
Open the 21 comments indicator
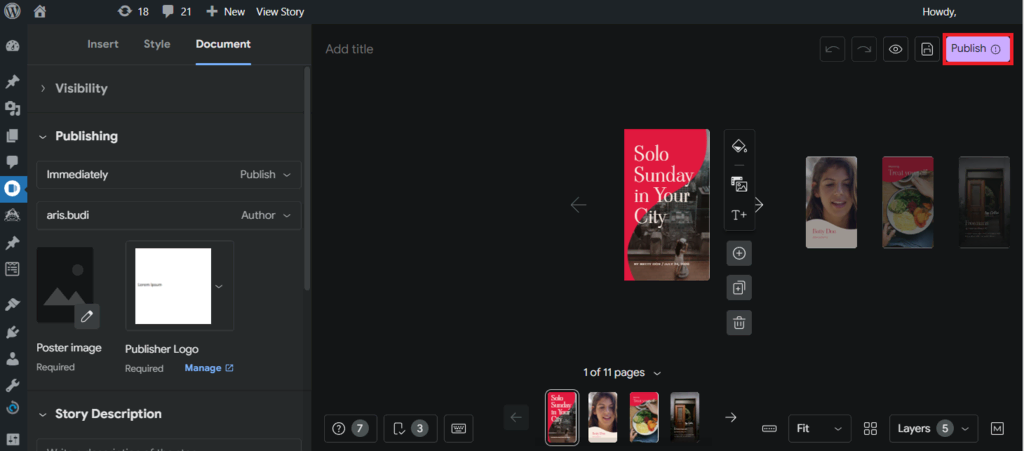coord(176,12)
